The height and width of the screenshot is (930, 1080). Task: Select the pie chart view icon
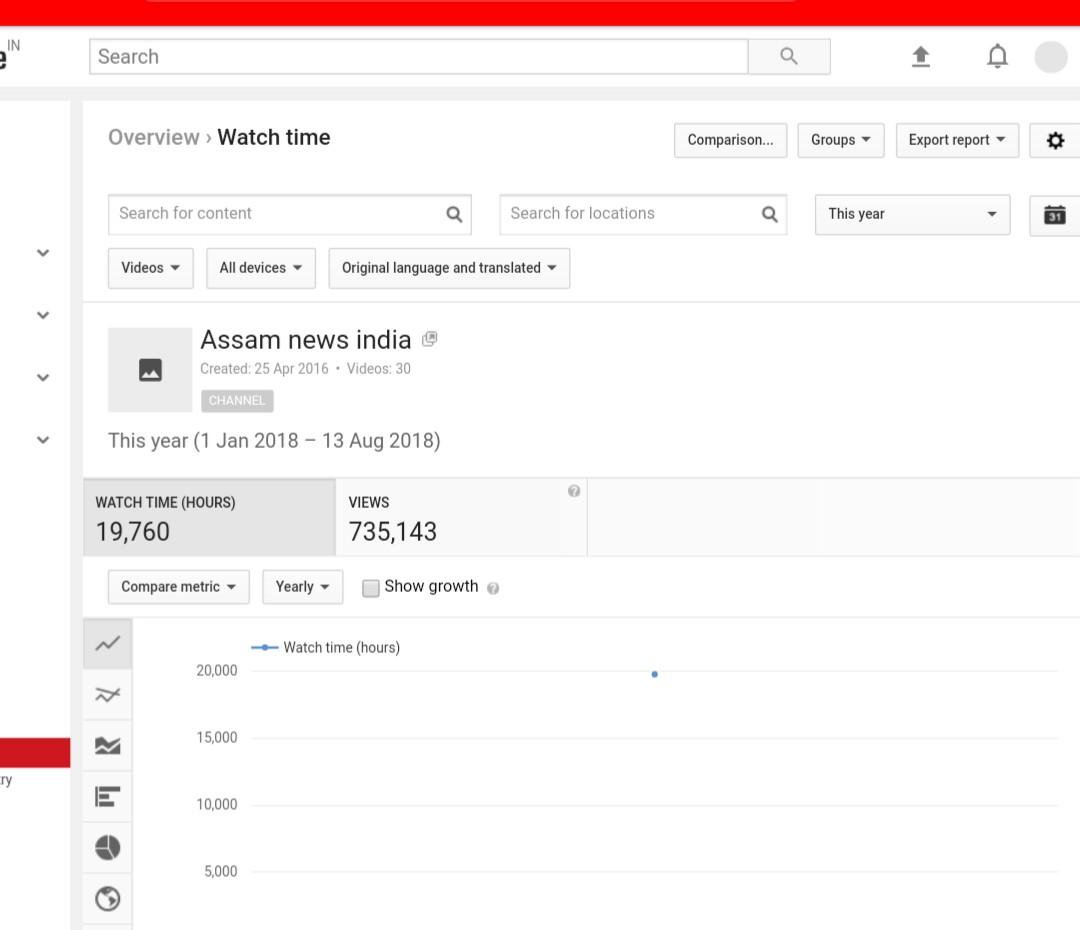pos(107,847)
